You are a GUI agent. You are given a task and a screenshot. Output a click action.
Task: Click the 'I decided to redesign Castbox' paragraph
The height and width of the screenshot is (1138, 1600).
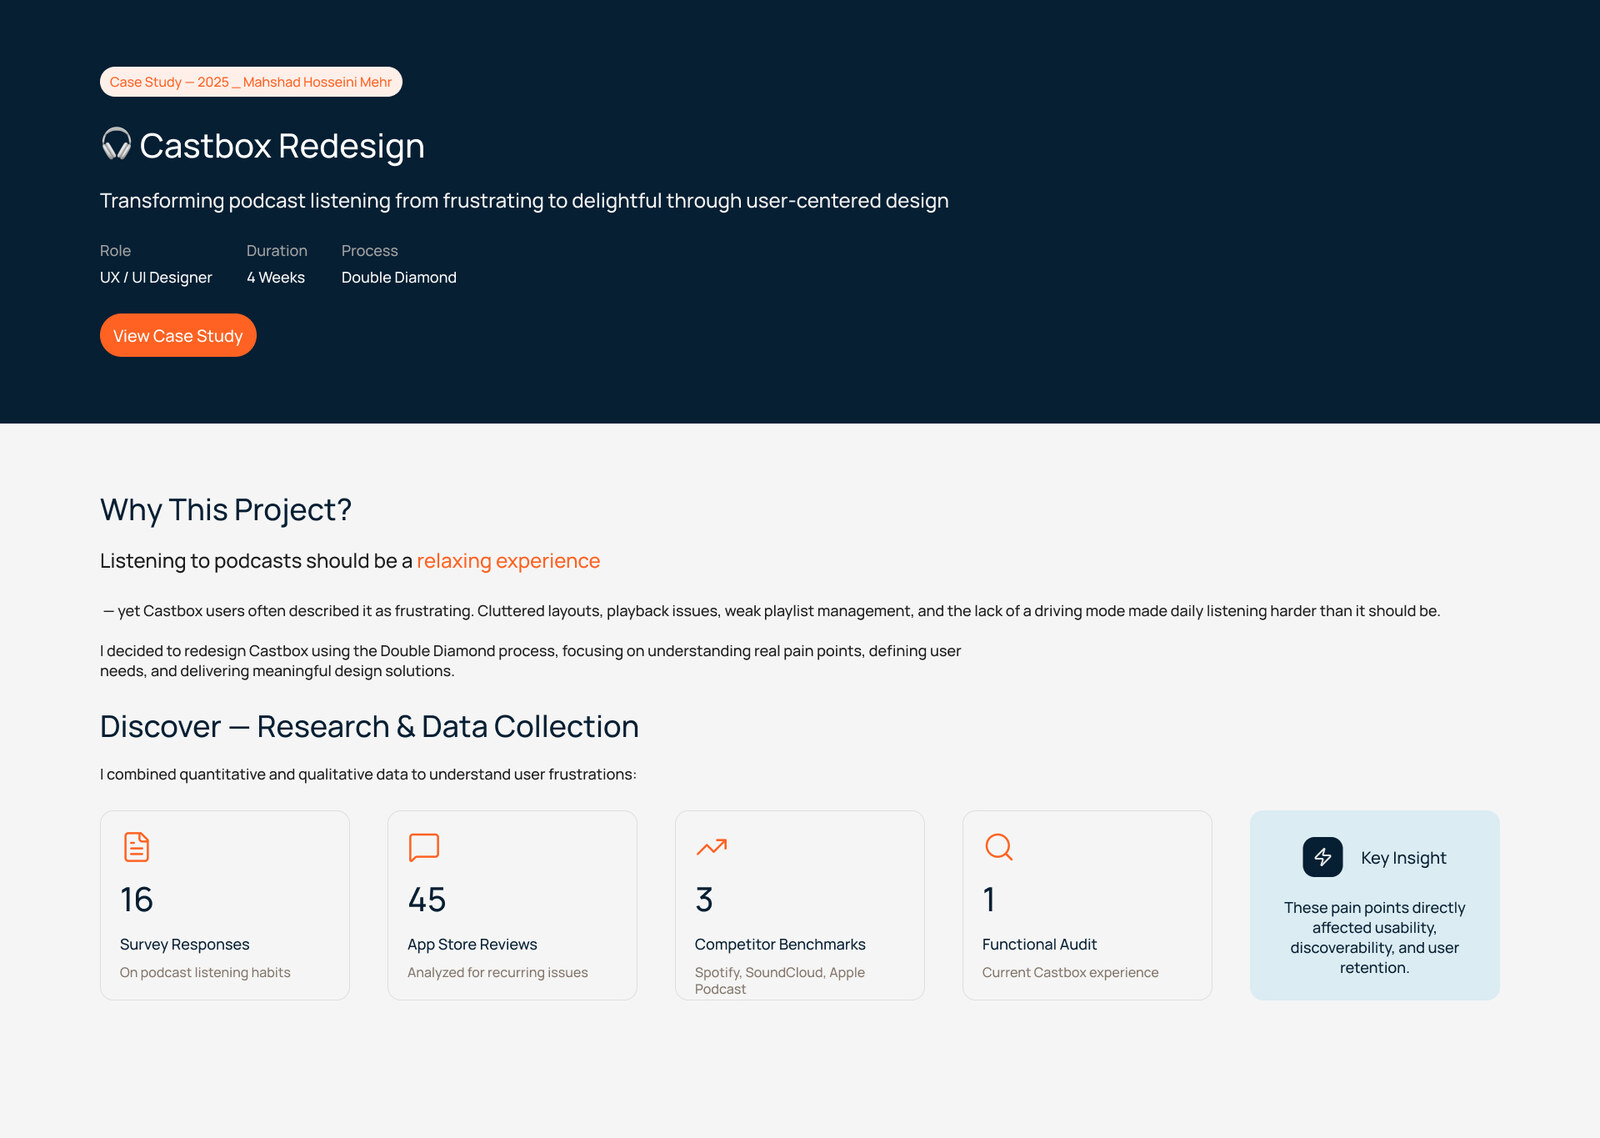point(530,660)
